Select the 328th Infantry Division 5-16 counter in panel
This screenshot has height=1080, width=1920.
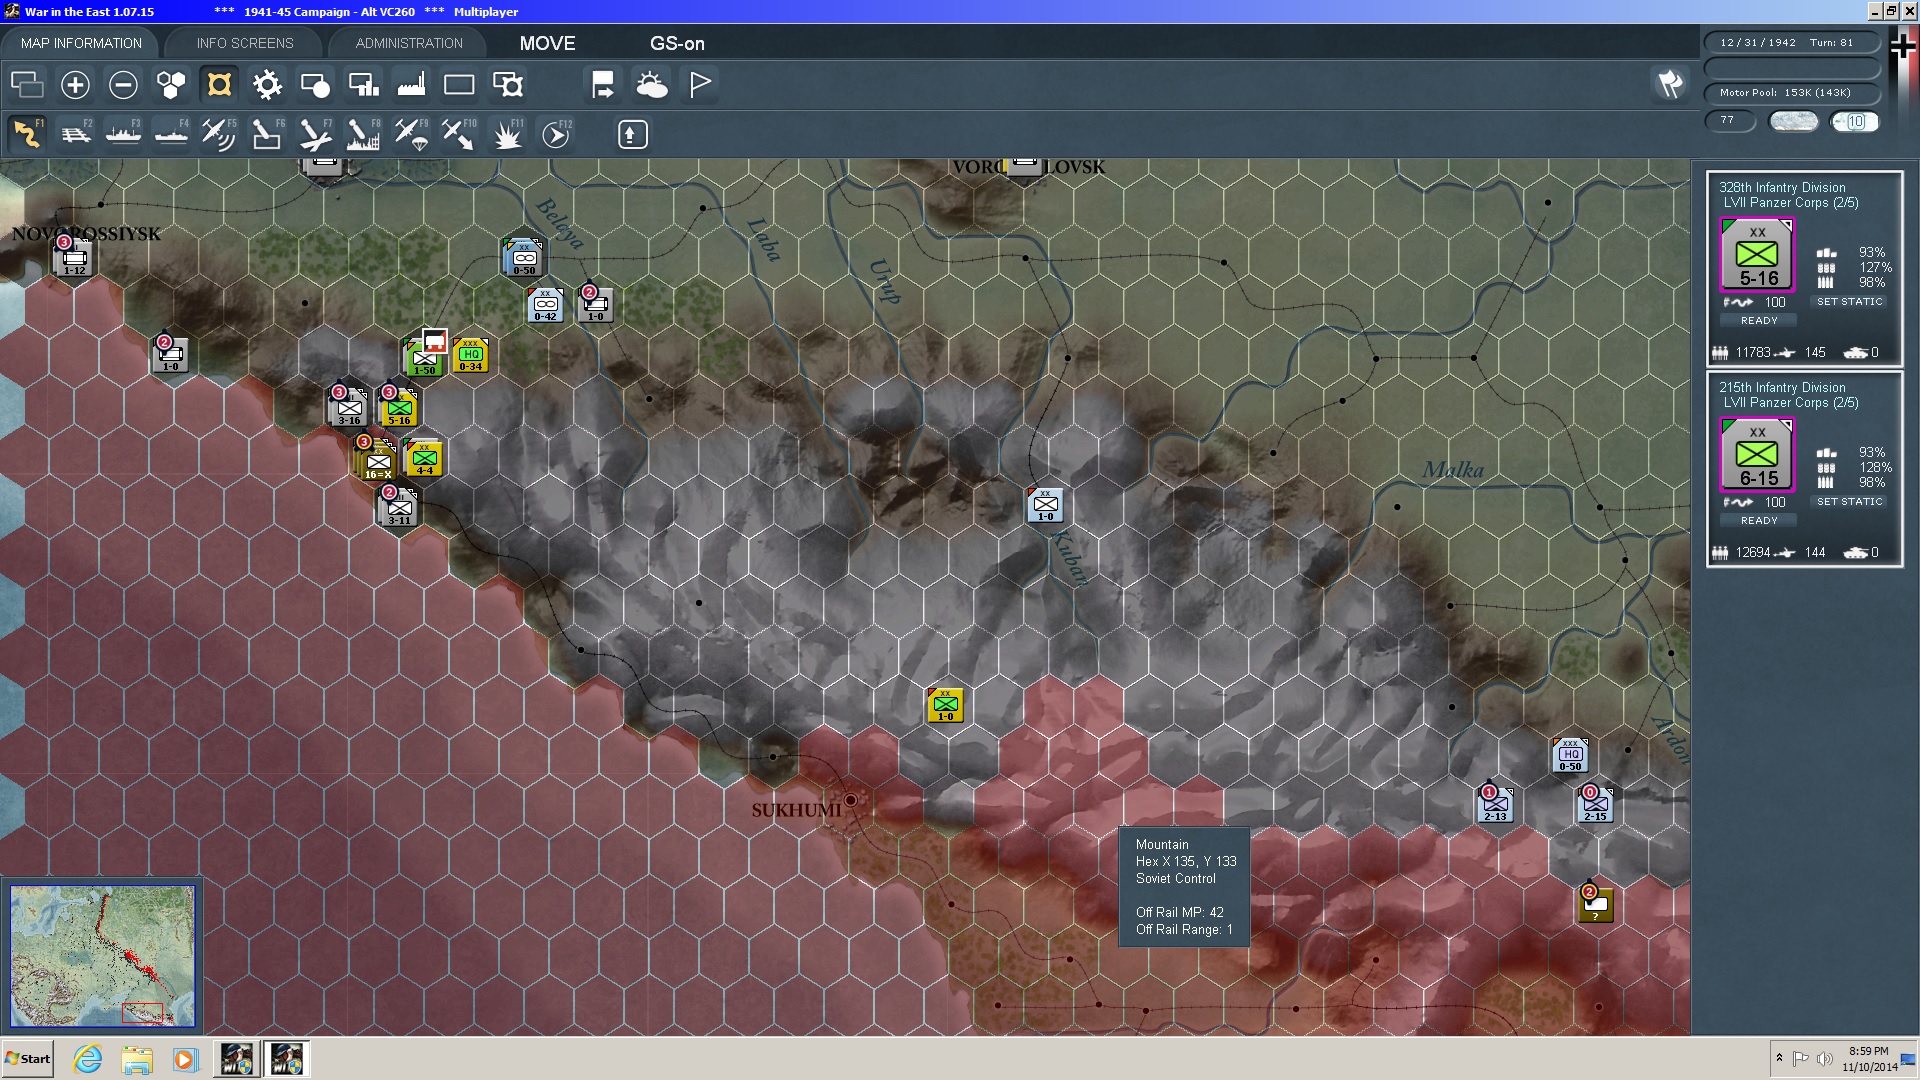tap(1757, 255)
